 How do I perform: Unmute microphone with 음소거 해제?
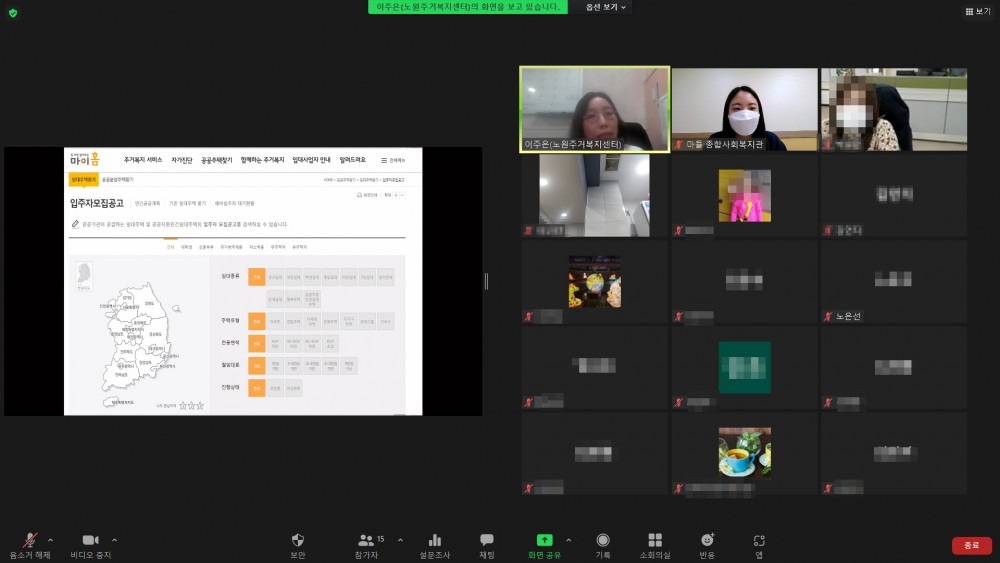30,541
